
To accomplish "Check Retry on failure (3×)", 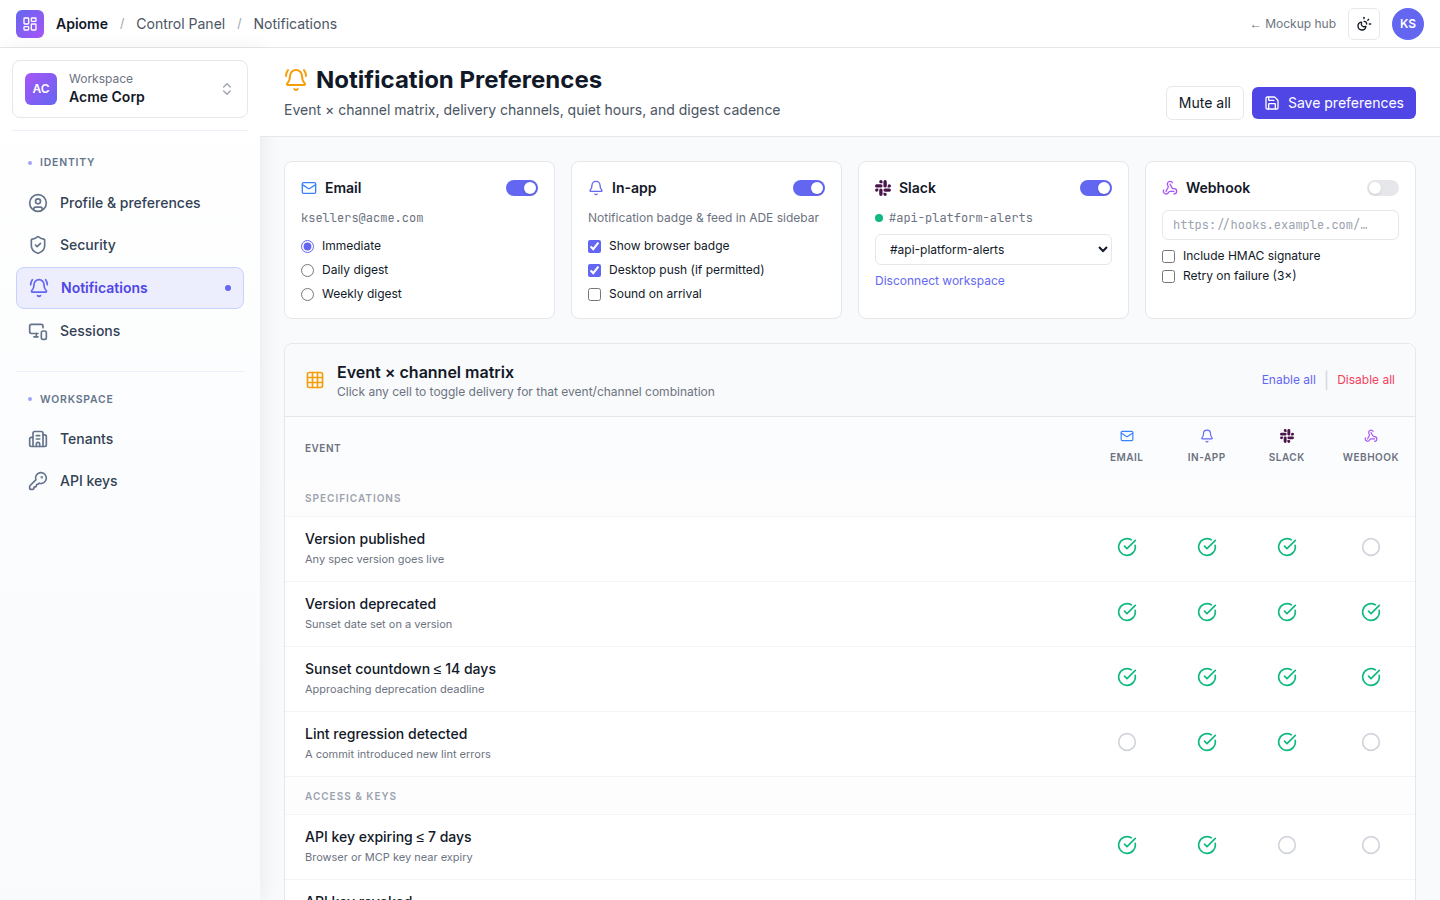I will [1168, 276].
